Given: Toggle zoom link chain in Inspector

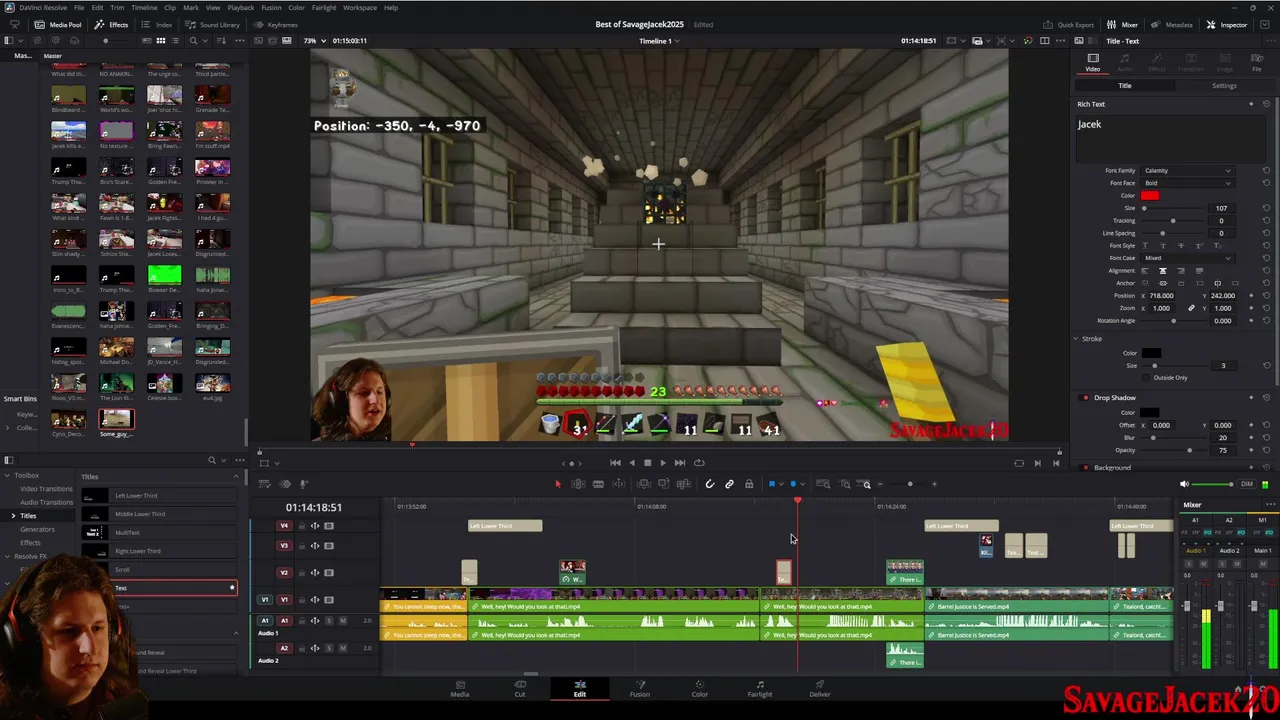Looking at the screenshot, I should click(x=1190, y=308).
